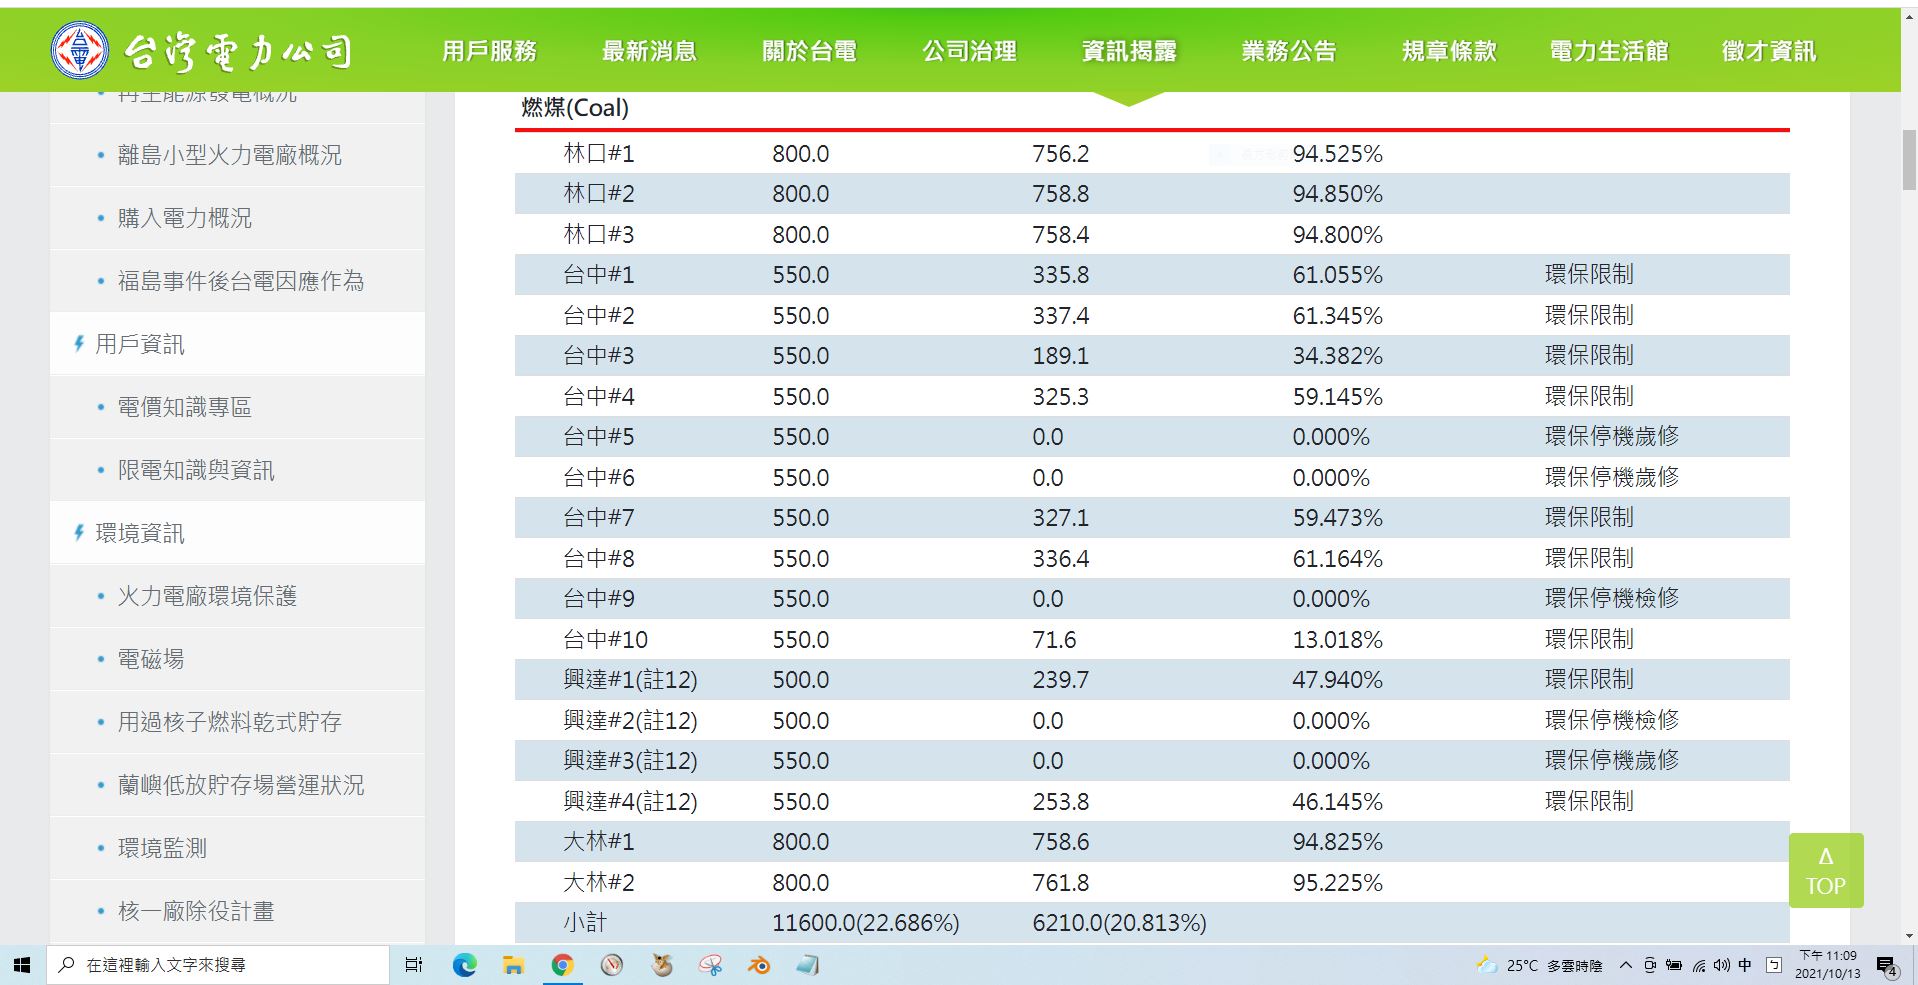1918x985 pixels.
Task: Open the compass-dial app icon in taskbar
Action: 612,965
